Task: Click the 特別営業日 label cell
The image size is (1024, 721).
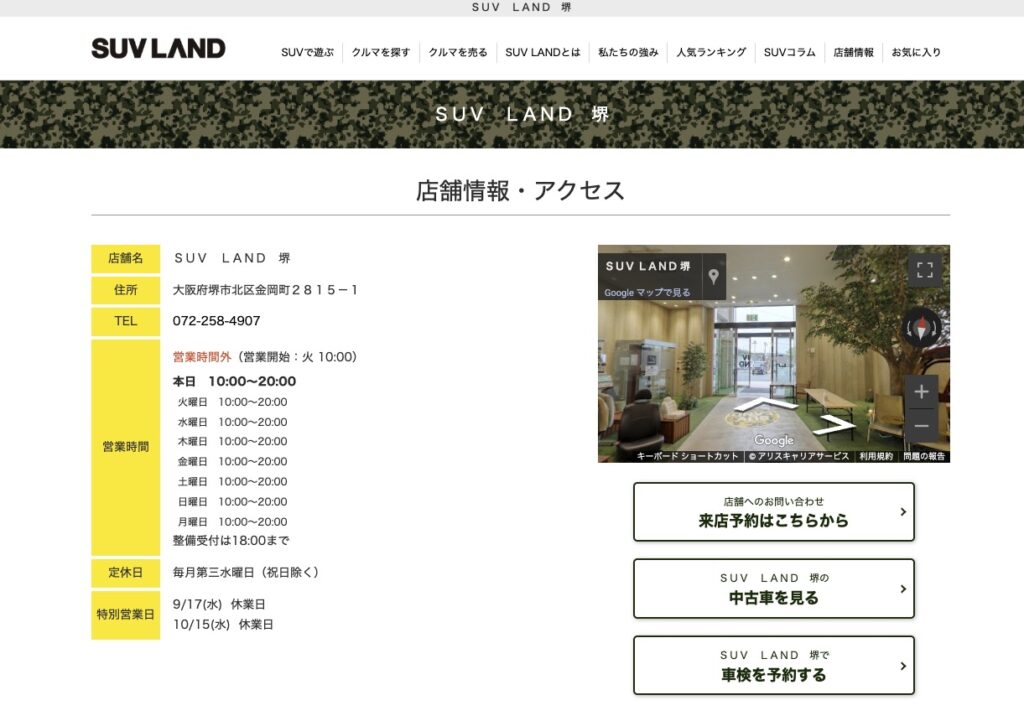Action: 125,615
